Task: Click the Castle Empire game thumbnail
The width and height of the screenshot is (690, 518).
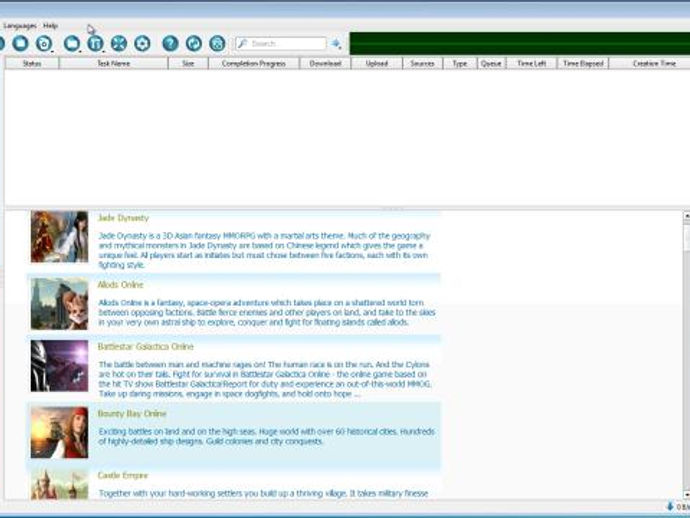Action: [x=59, y=484]
